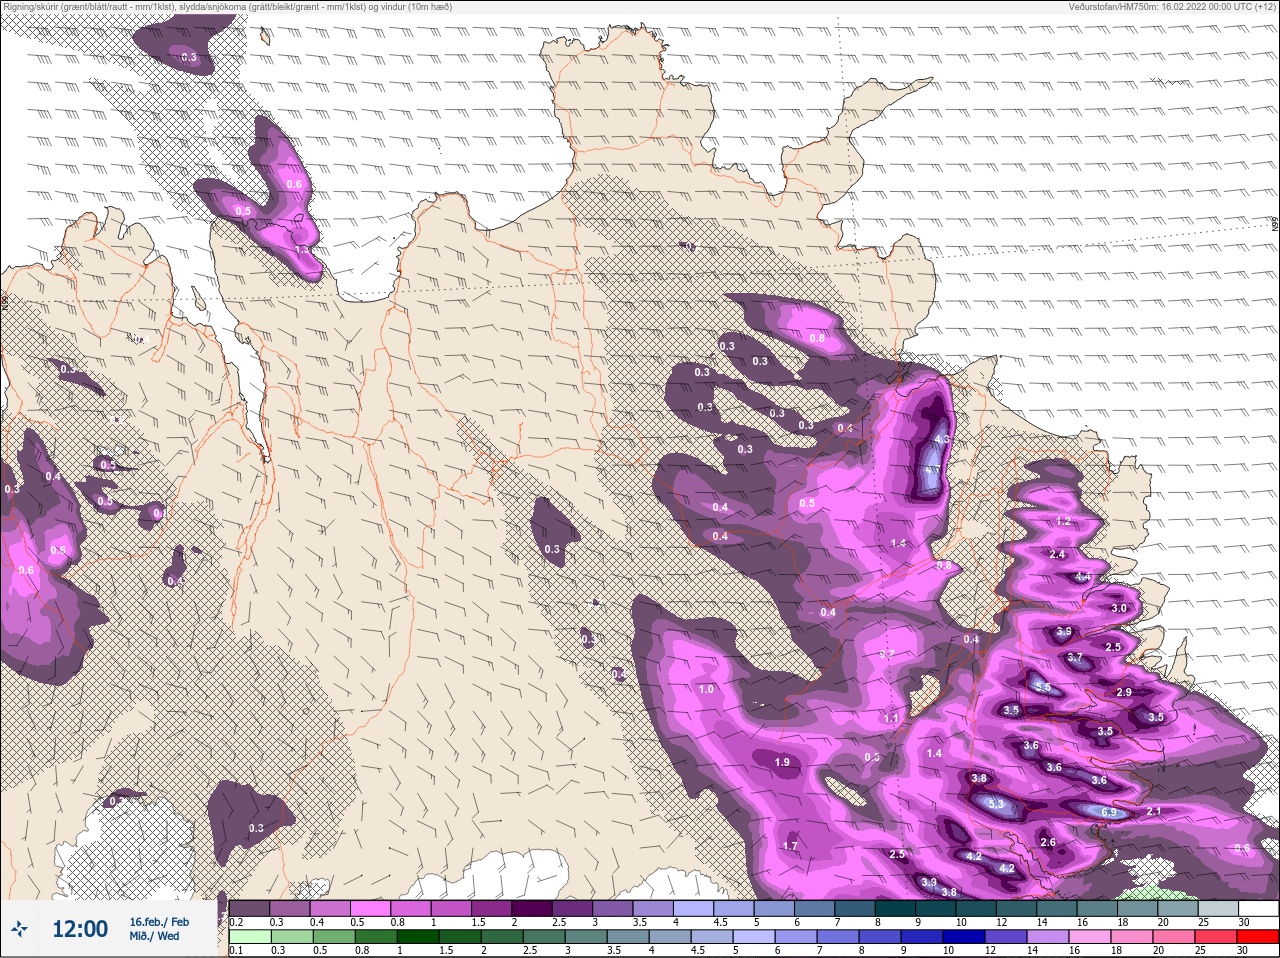Click the dark teal 8 swatch in upper legend
The width and height of the screenshot is (1280, 958).
tap(895, 909)
